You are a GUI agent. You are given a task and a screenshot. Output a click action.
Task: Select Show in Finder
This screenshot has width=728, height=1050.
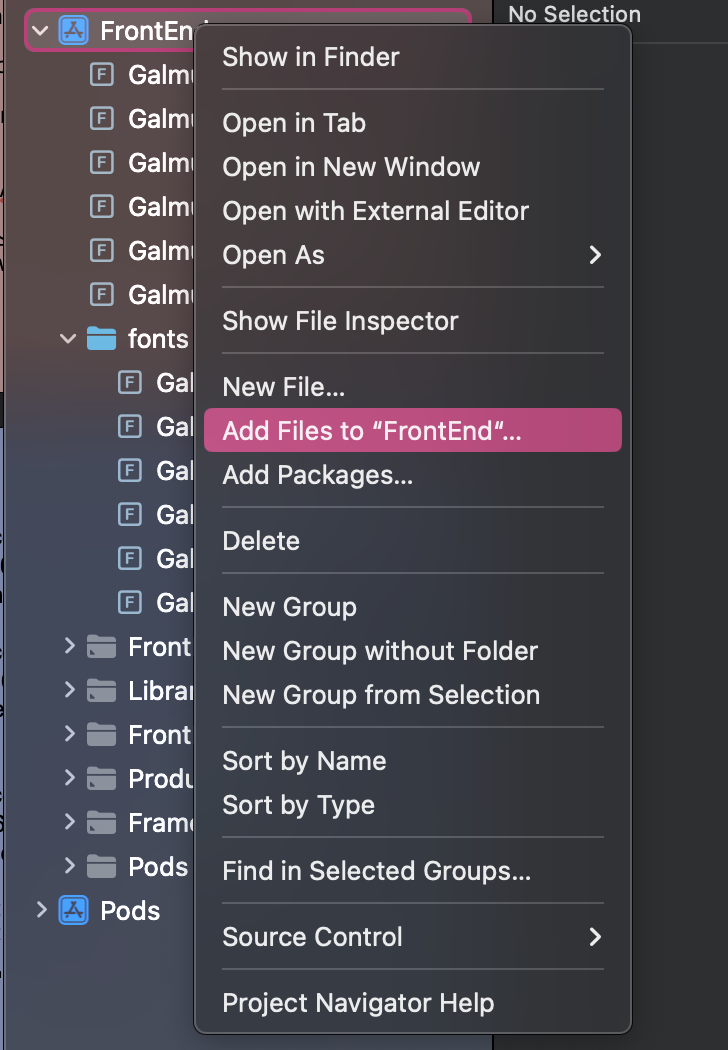(x=311, y=57)
